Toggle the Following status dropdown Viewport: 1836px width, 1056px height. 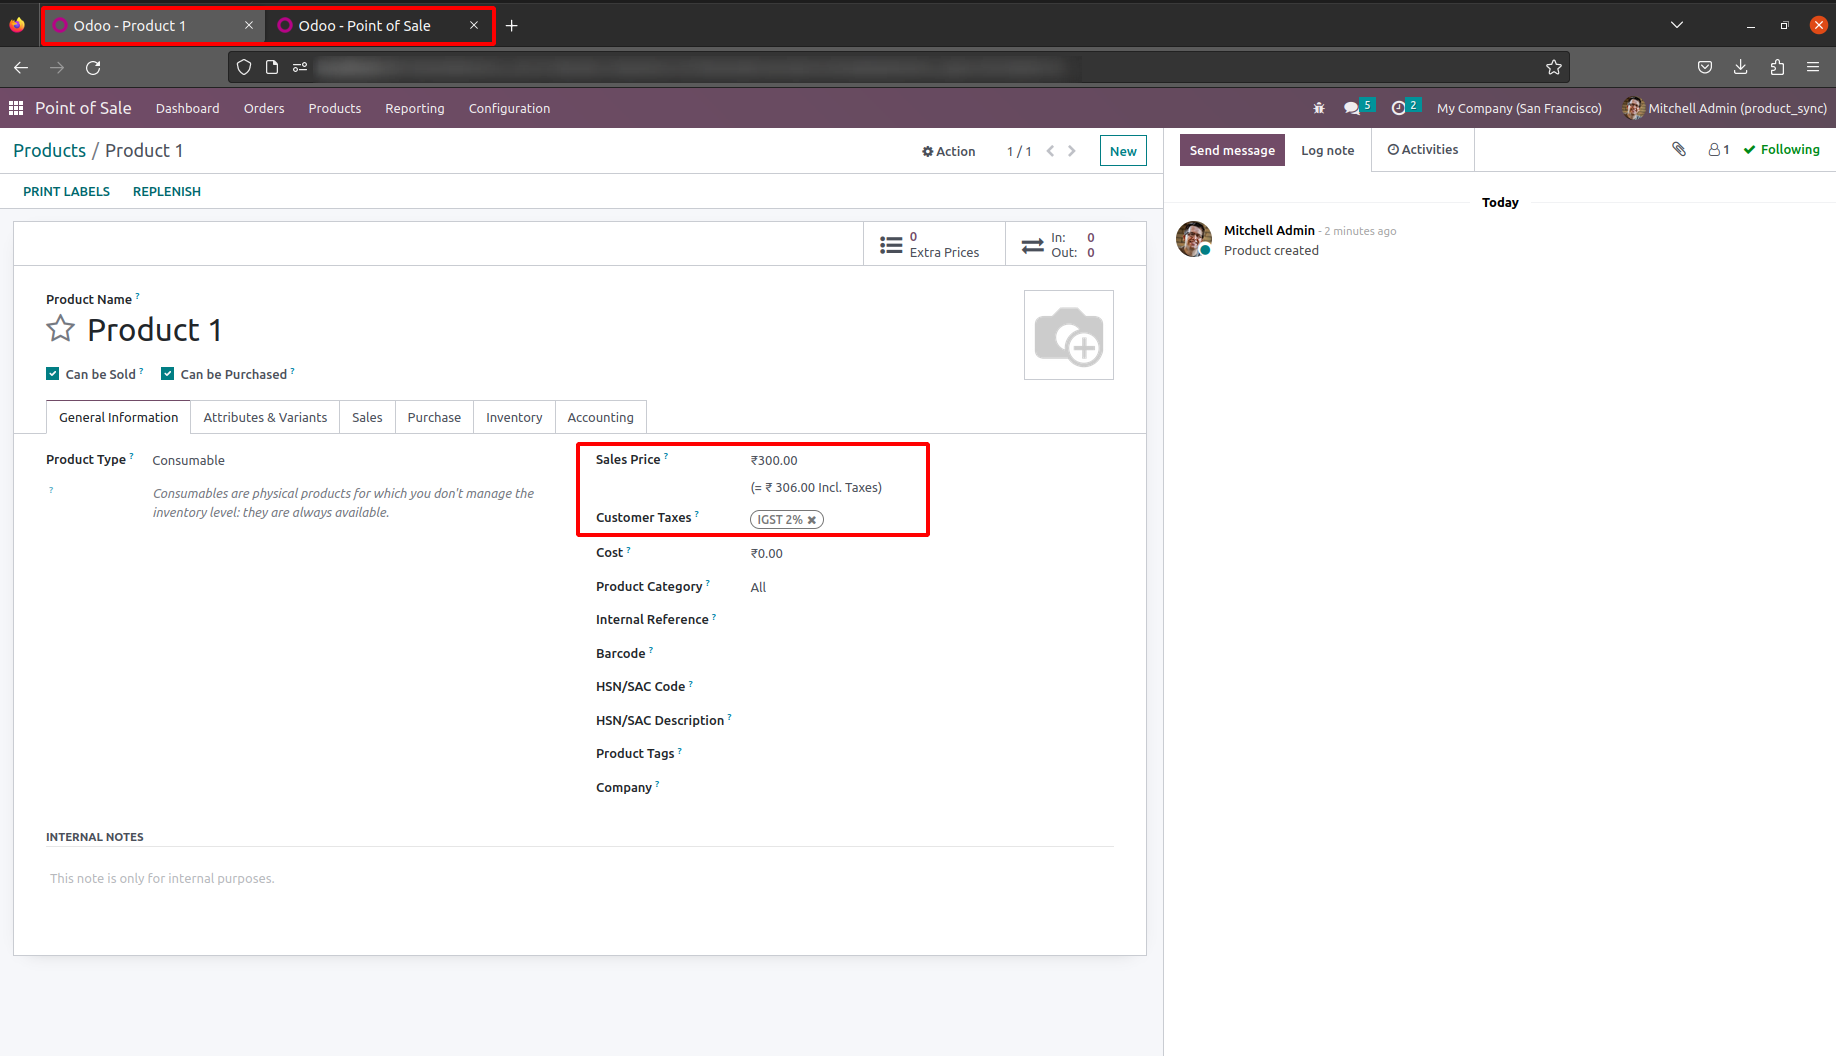coord(1782,150)
